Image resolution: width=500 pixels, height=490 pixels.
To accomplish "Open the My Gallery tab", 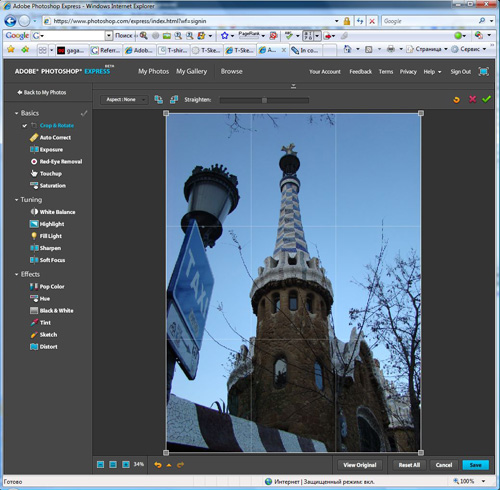I will (191, 71).
